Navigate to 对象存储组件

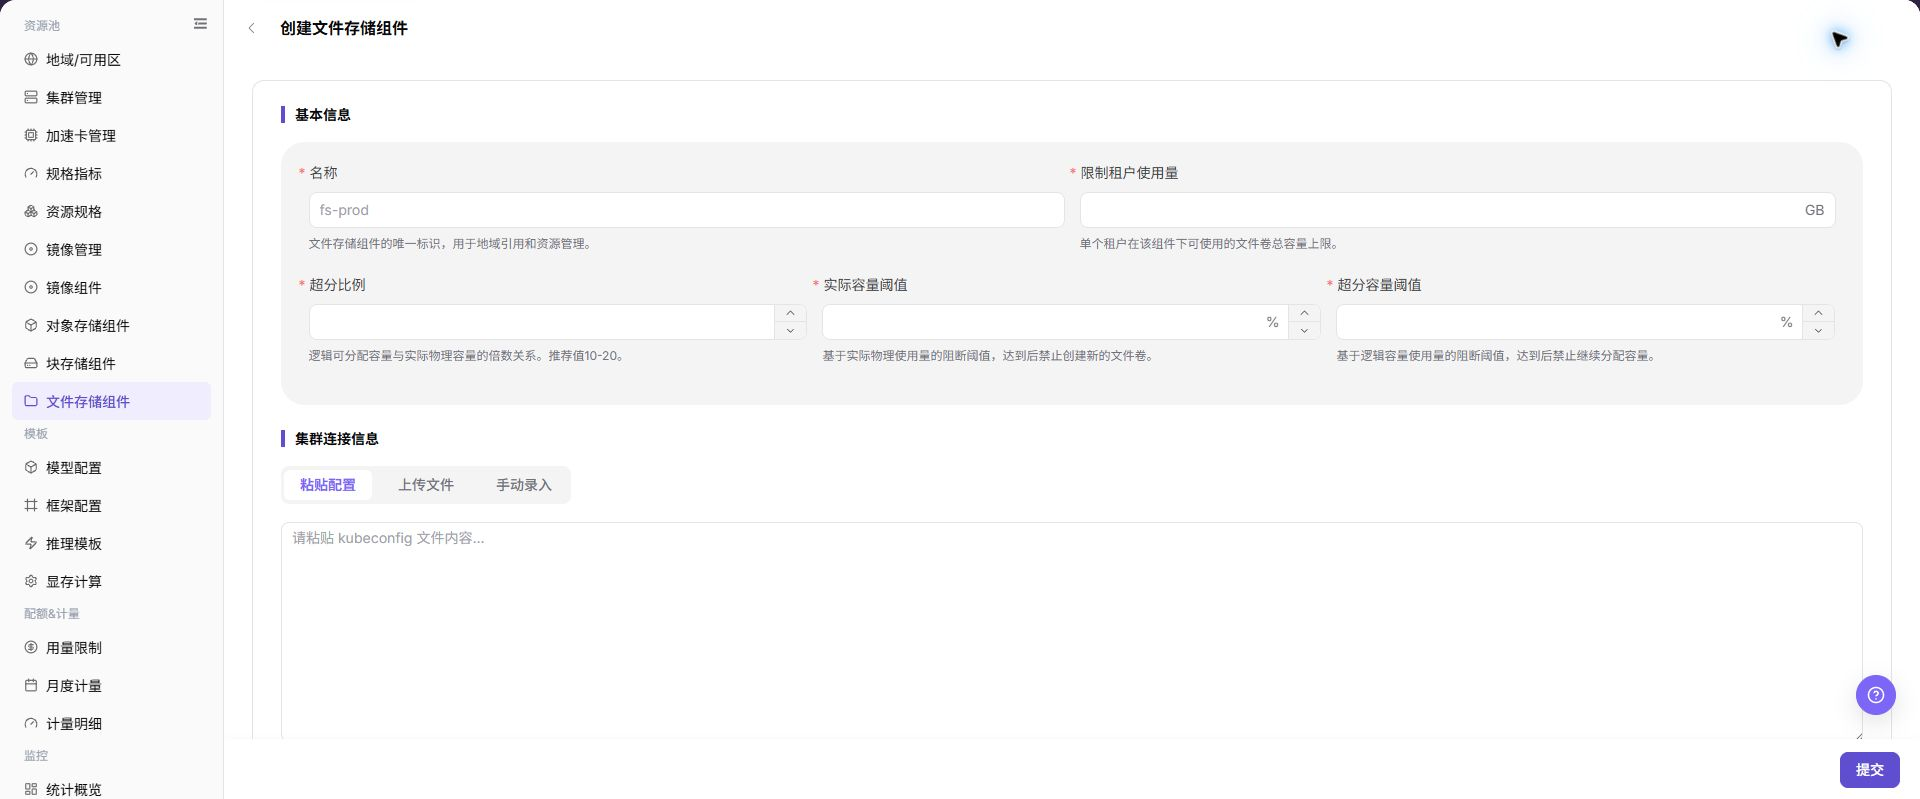point(111,326)
